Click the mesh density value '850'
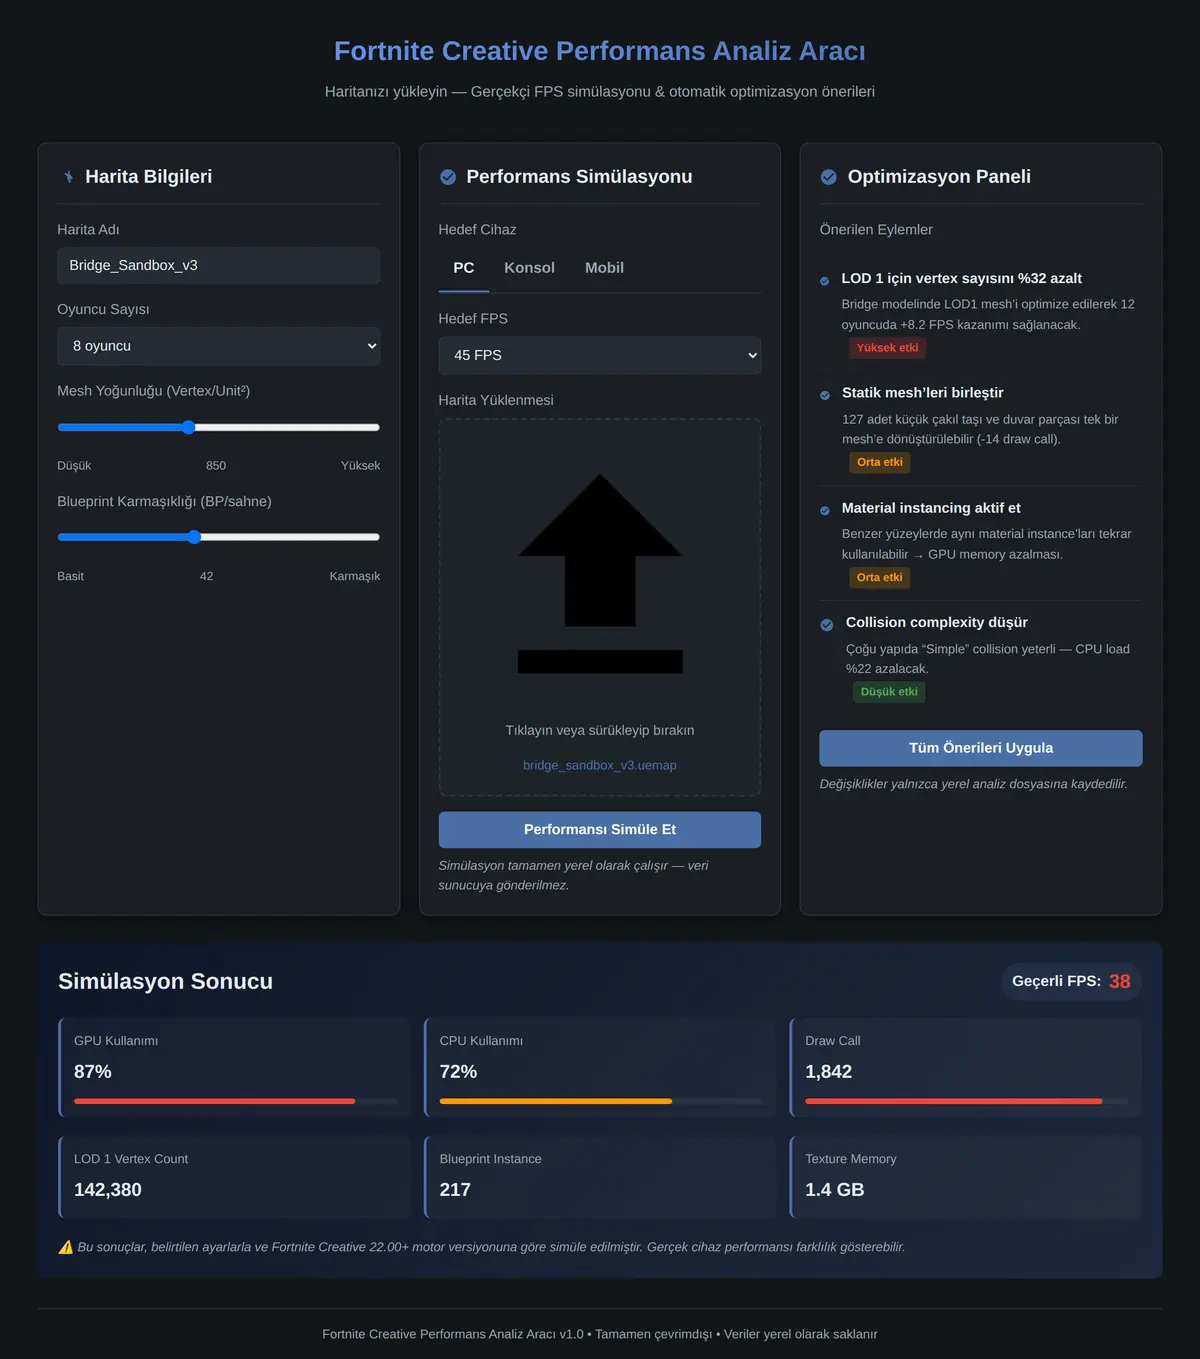Image resolution: width=1200 pixels, height=1359 pixels. [216, 466]
